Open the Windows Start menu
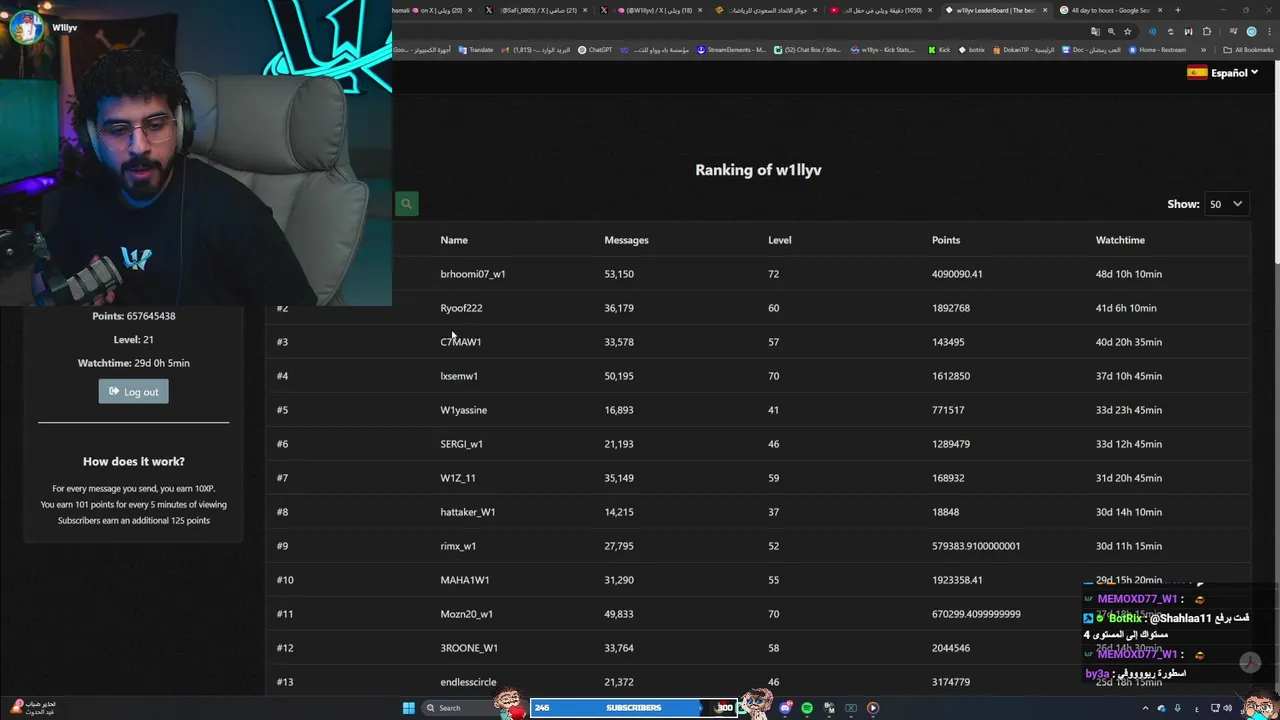This screenshot has width=1280, height=720. tap(409, 708)
